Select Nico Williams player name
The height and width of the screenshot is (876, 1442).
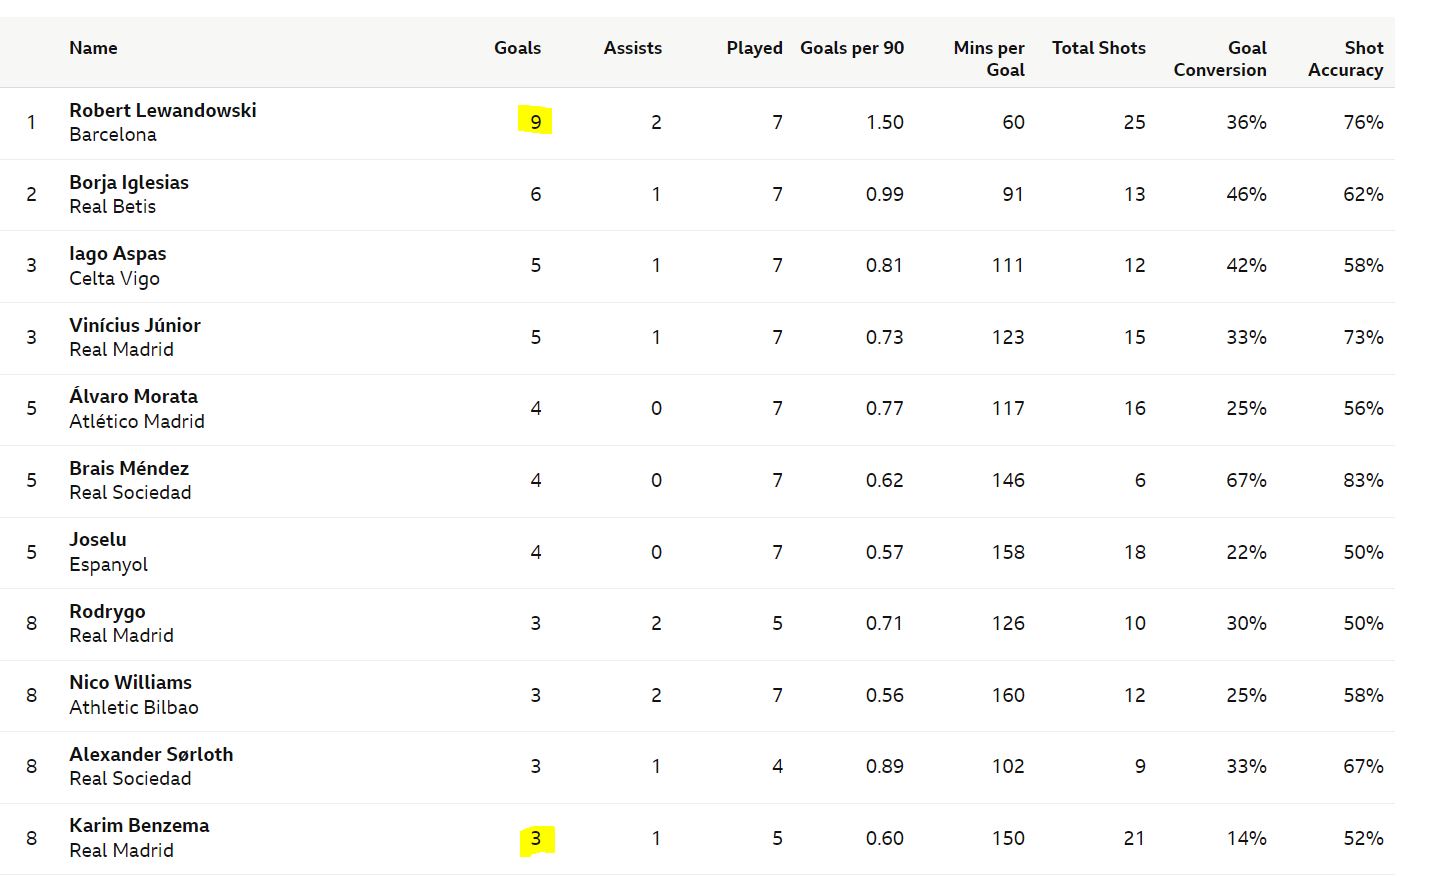tap(130, 682)
